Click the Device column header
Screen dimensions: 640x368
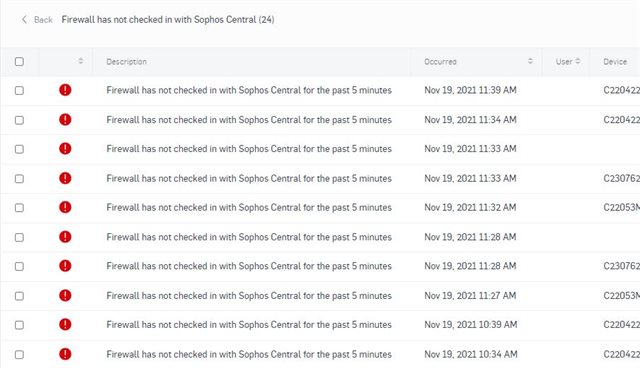click(615, 62)
